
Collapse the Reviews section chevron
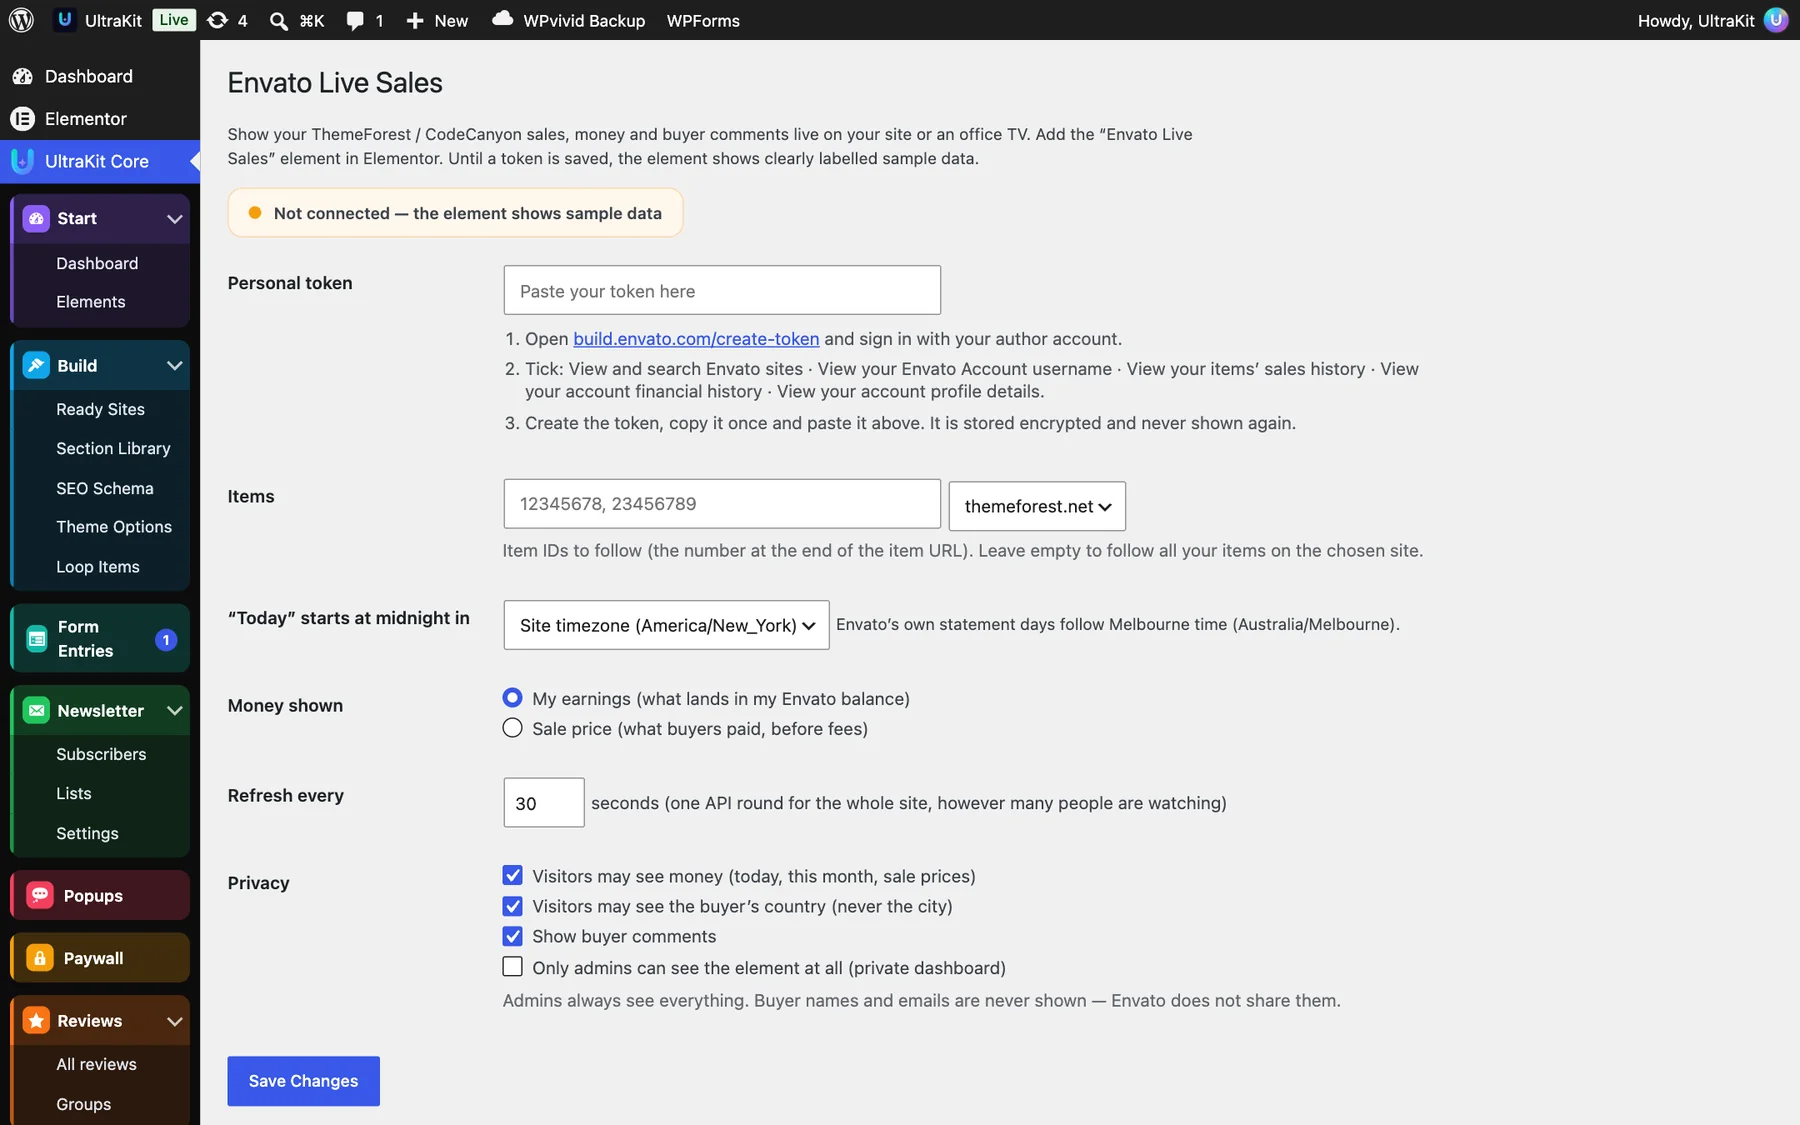click(175, 1021)
